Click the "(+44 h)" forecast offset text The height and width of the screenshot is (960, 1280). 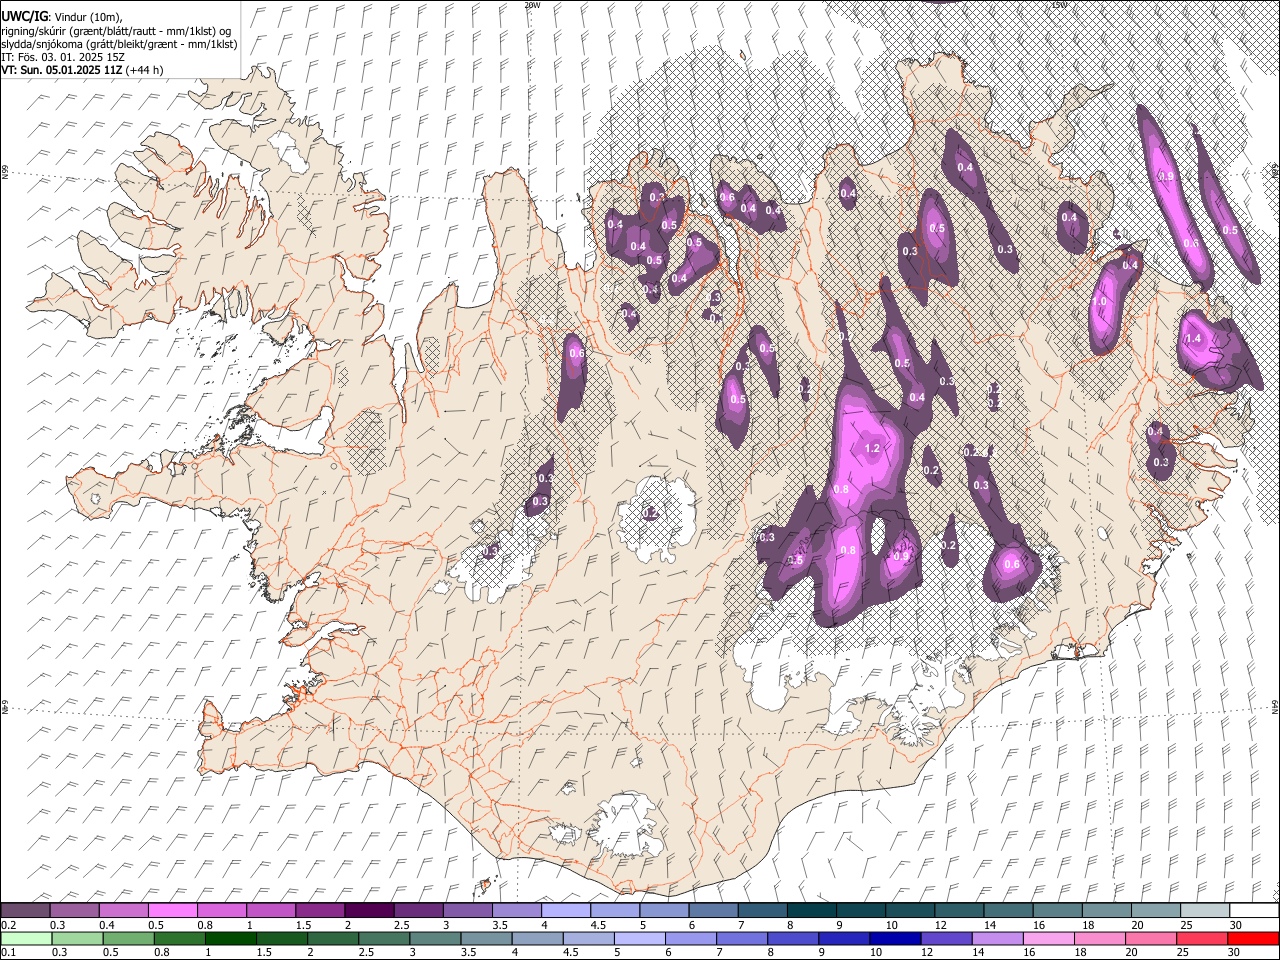click(x=145, y=70)
